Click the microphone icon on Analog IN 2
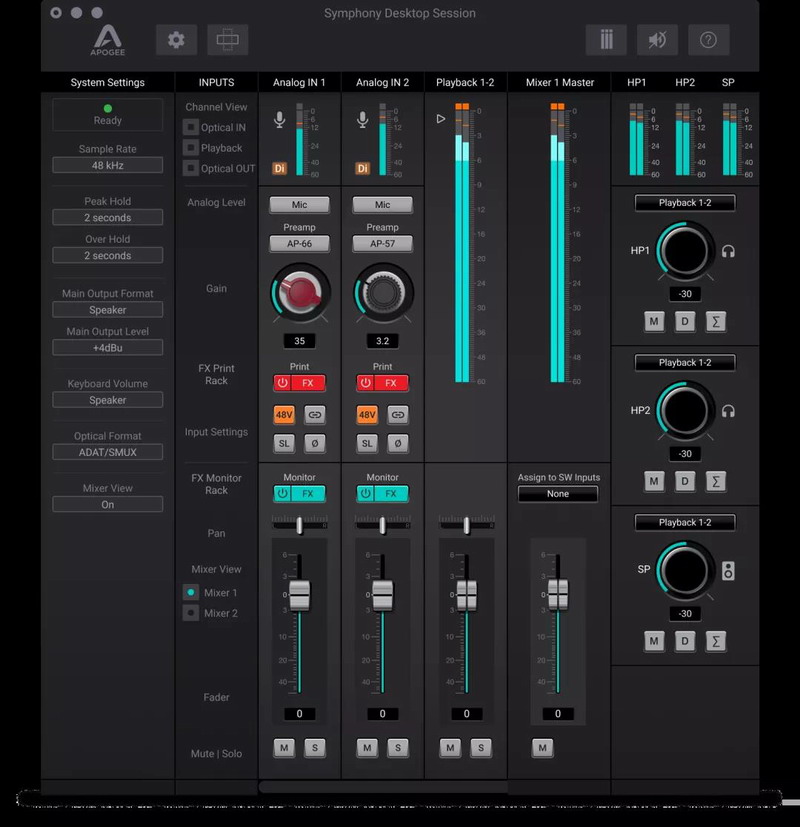The width and height of the screenshot is (800, 827). tap(362, 120)
